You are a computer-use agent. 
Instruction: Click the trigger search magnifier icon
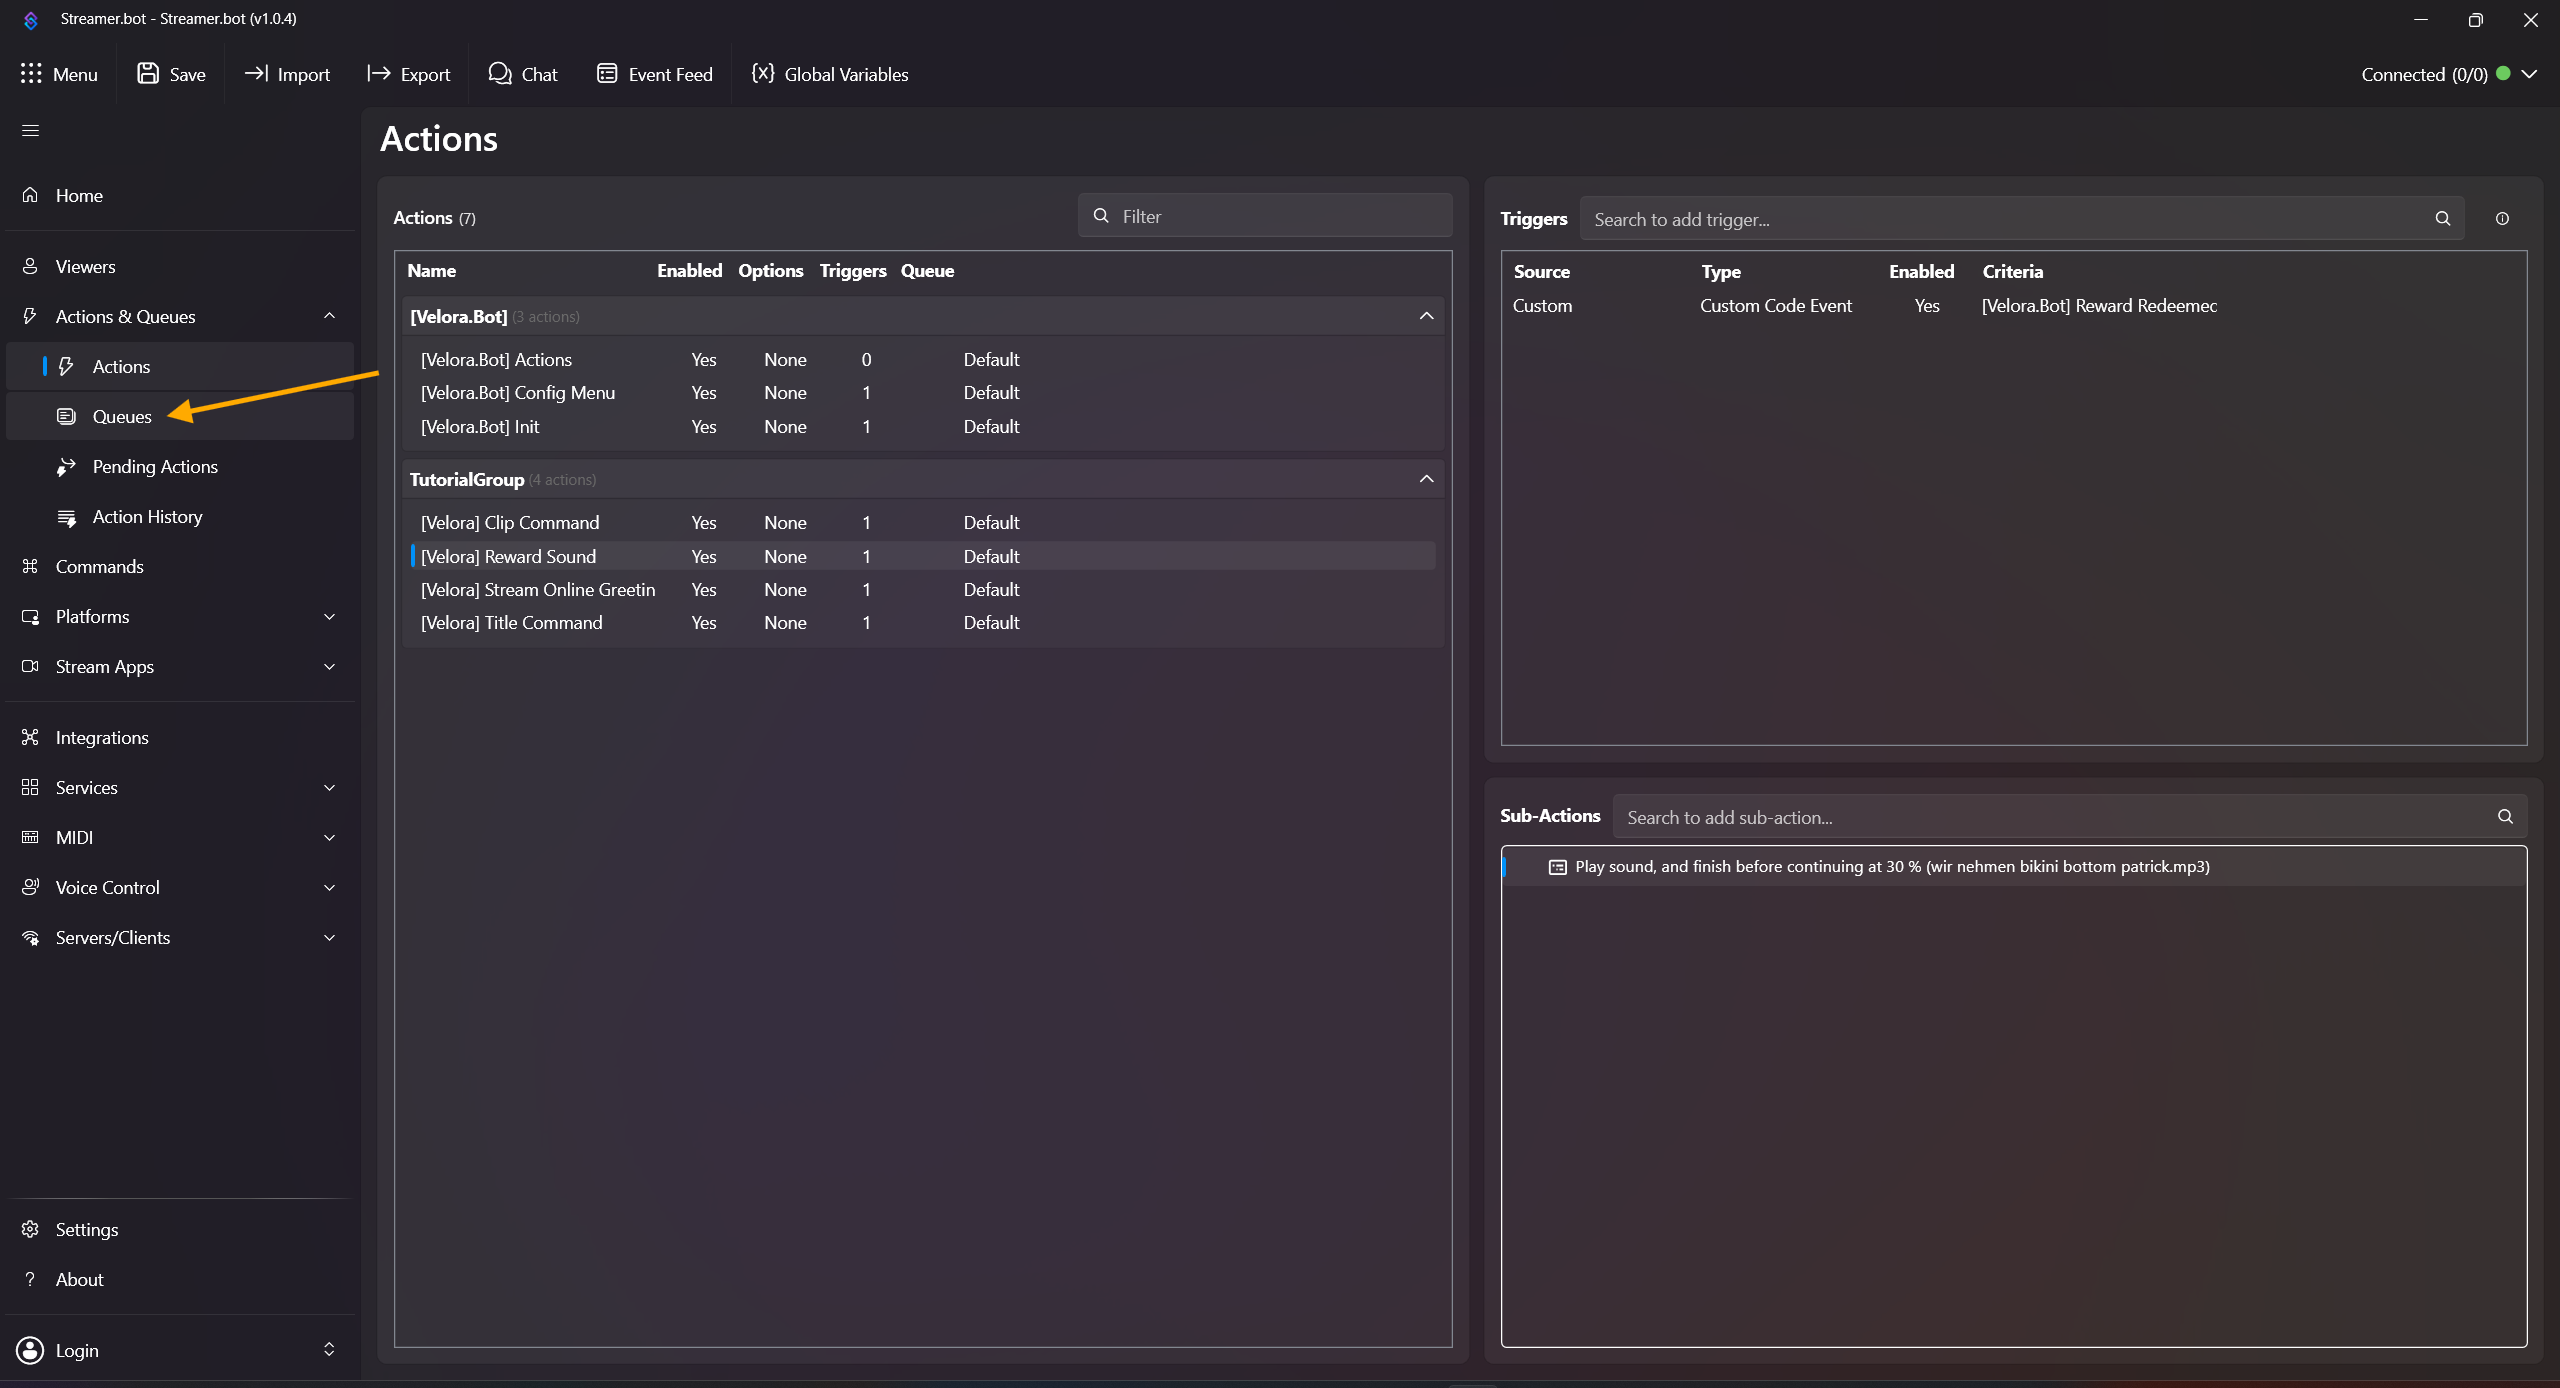[x=2443, y=219]
